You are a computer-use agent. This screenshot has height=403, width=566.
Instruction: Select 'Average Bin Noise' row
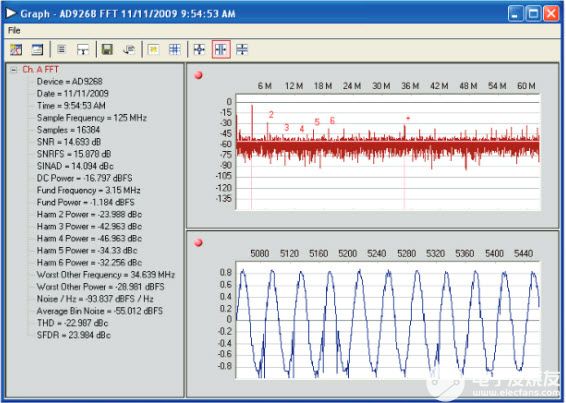pyautogui.click(x=100, y=311)
